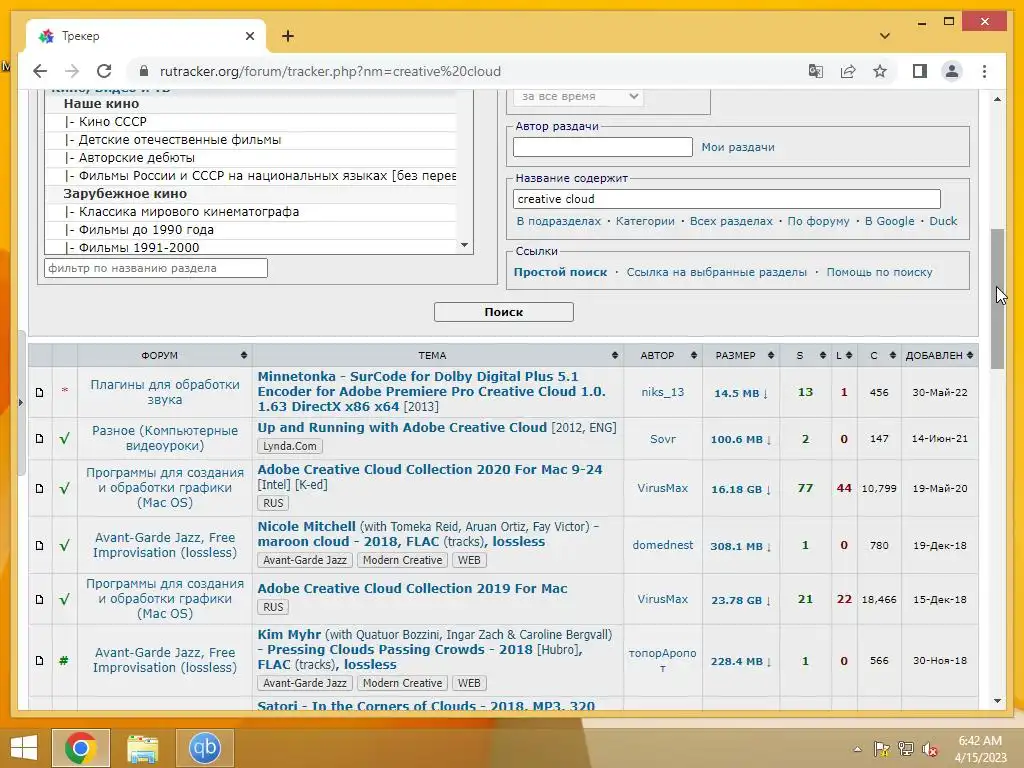This screenshot has width=1024, height=768.
Task: Show hidden tray icons arrow
Action: (x=857, y=749)
